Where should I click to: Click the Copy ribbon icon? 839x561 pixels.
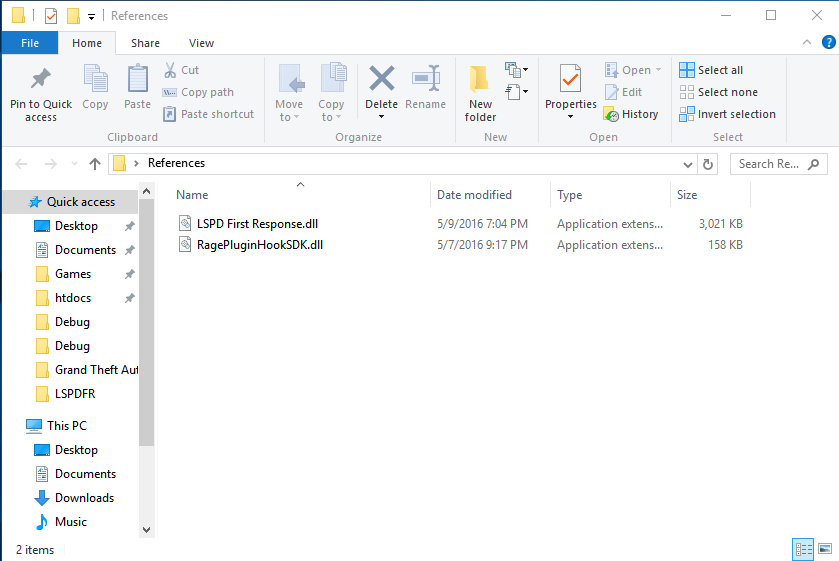click(x=95, y=79)
